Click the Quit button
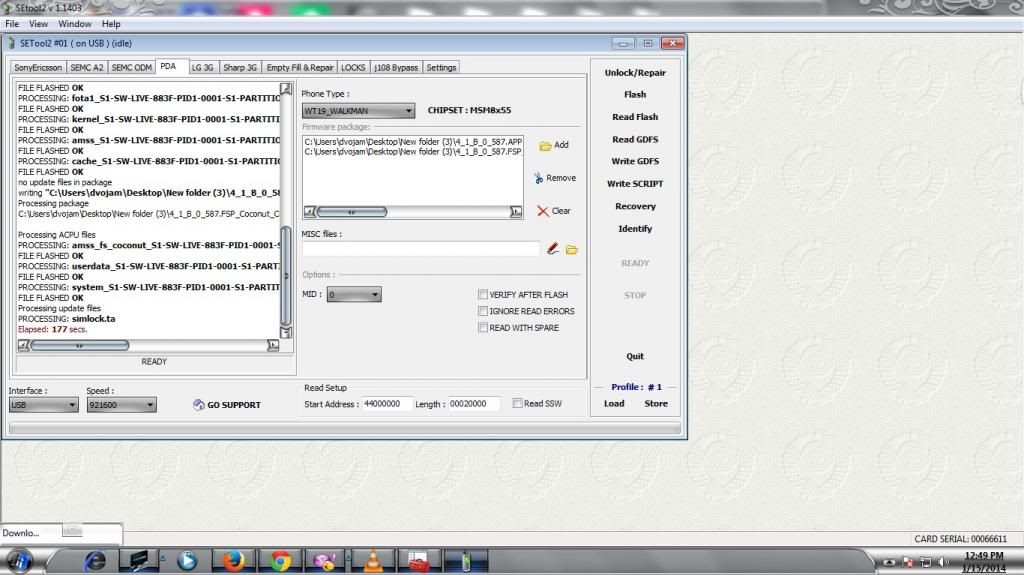This screenshot has height=575, width=1024. 635,356
